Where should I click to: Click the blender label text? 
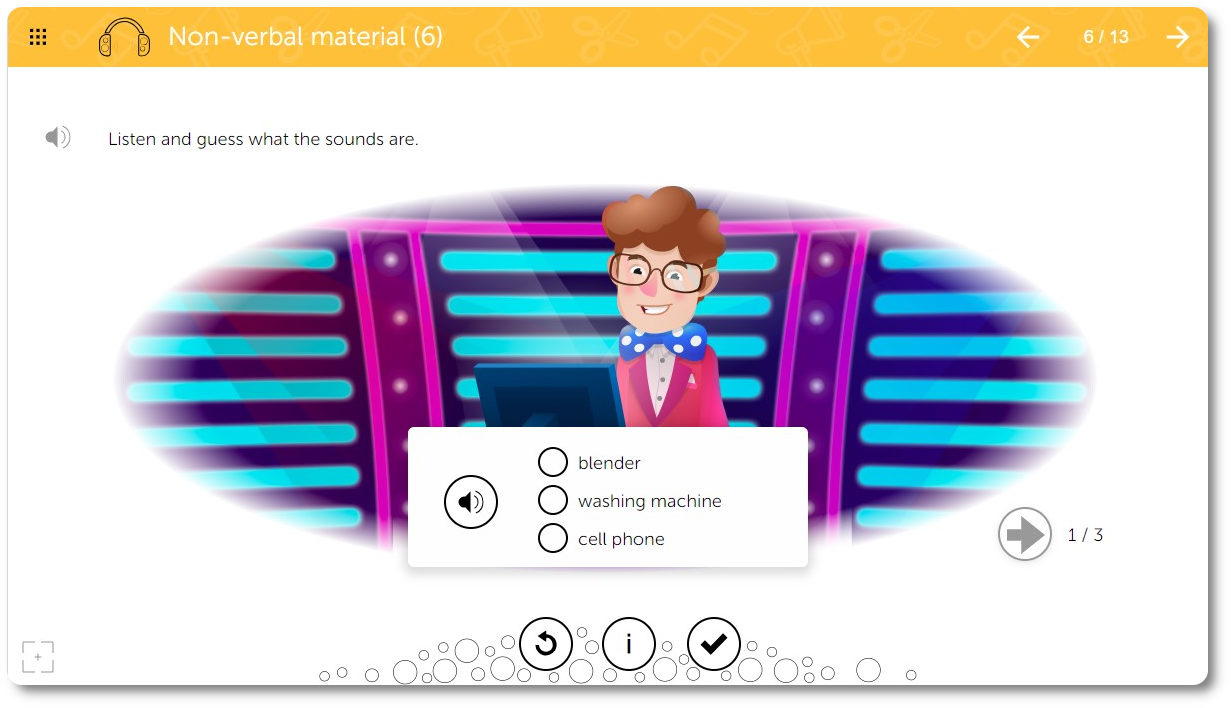[x=609, y=463]
